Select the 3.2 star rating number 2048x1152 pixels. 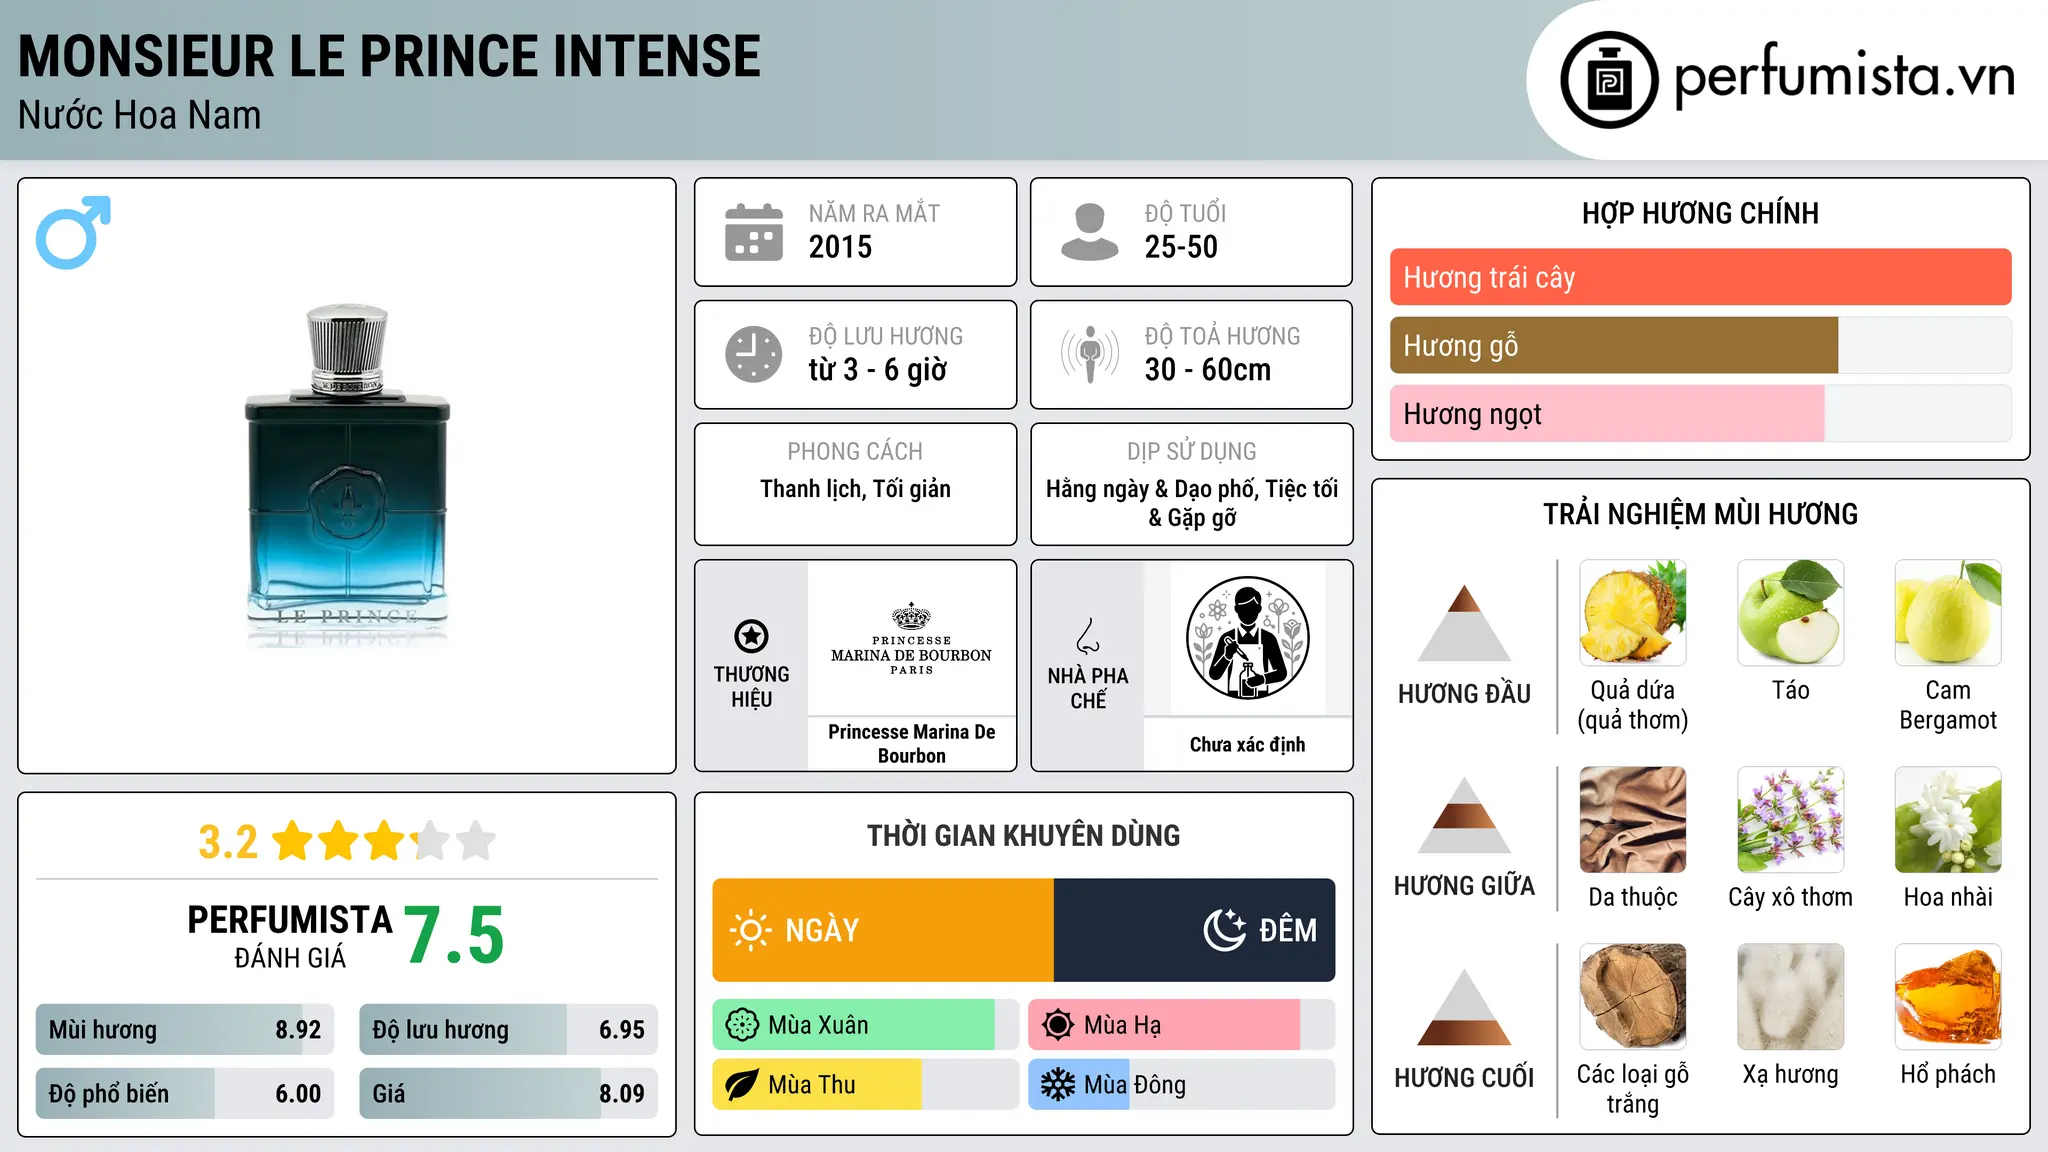[228, 841]
